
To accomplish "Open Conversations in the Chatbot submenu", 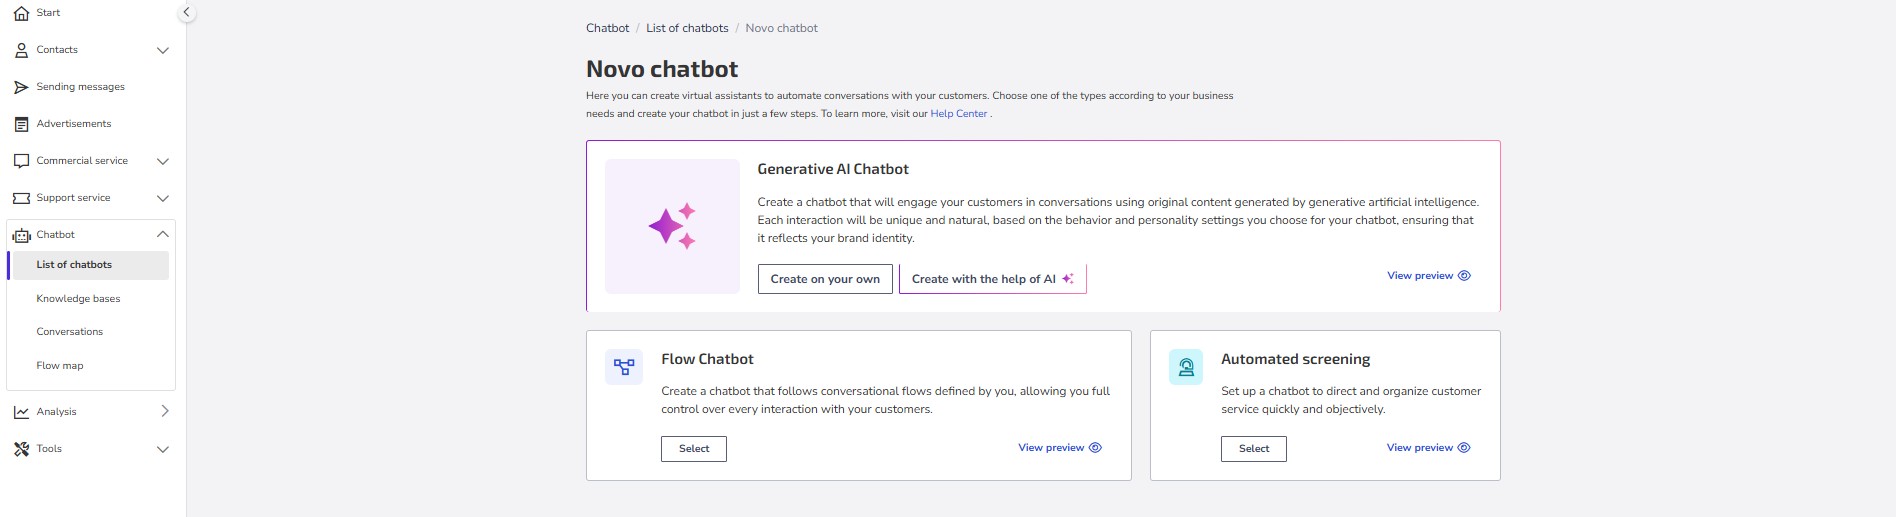I will (x=70, y=332).
